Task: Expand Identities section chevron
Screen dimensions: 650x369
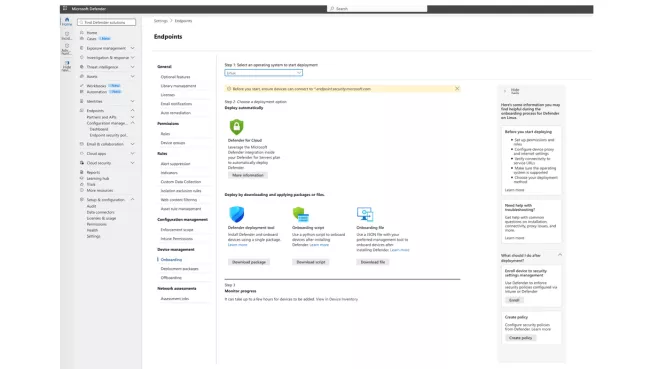Action: 133,101
